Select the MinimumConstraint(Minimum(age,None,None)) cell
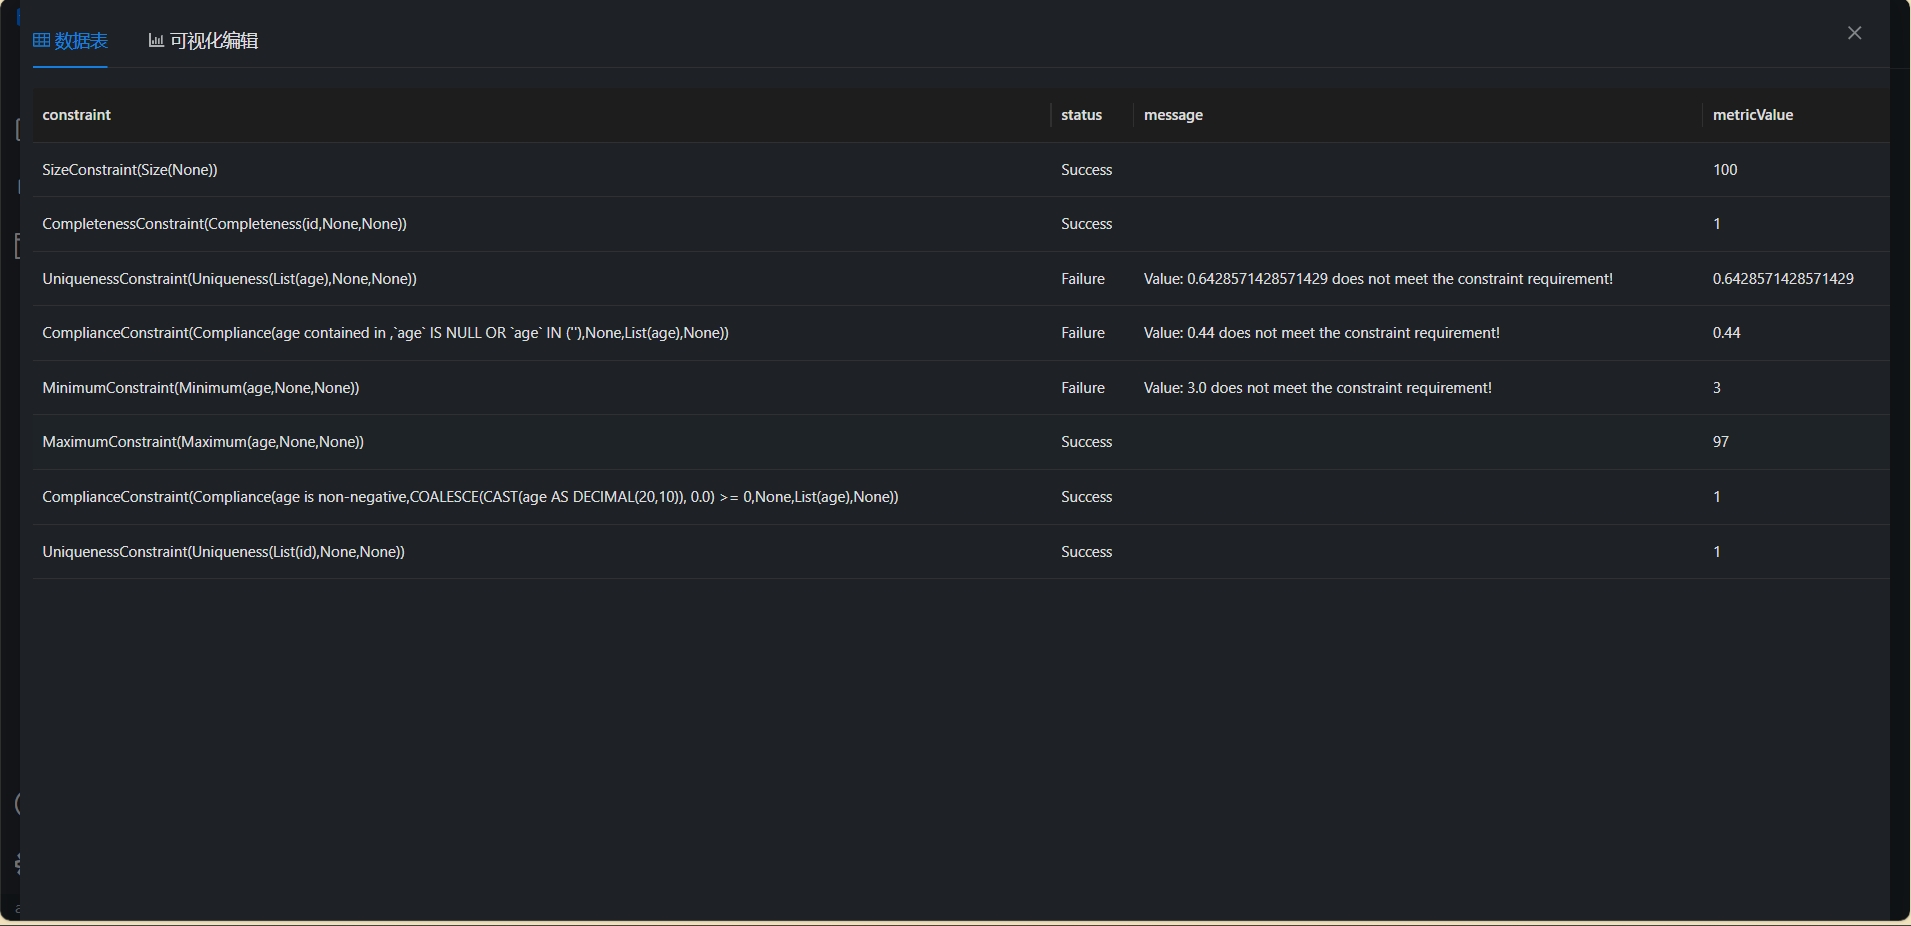This screenshot has width=1911, height=926. pyautogui.click(x=200, y=388)
